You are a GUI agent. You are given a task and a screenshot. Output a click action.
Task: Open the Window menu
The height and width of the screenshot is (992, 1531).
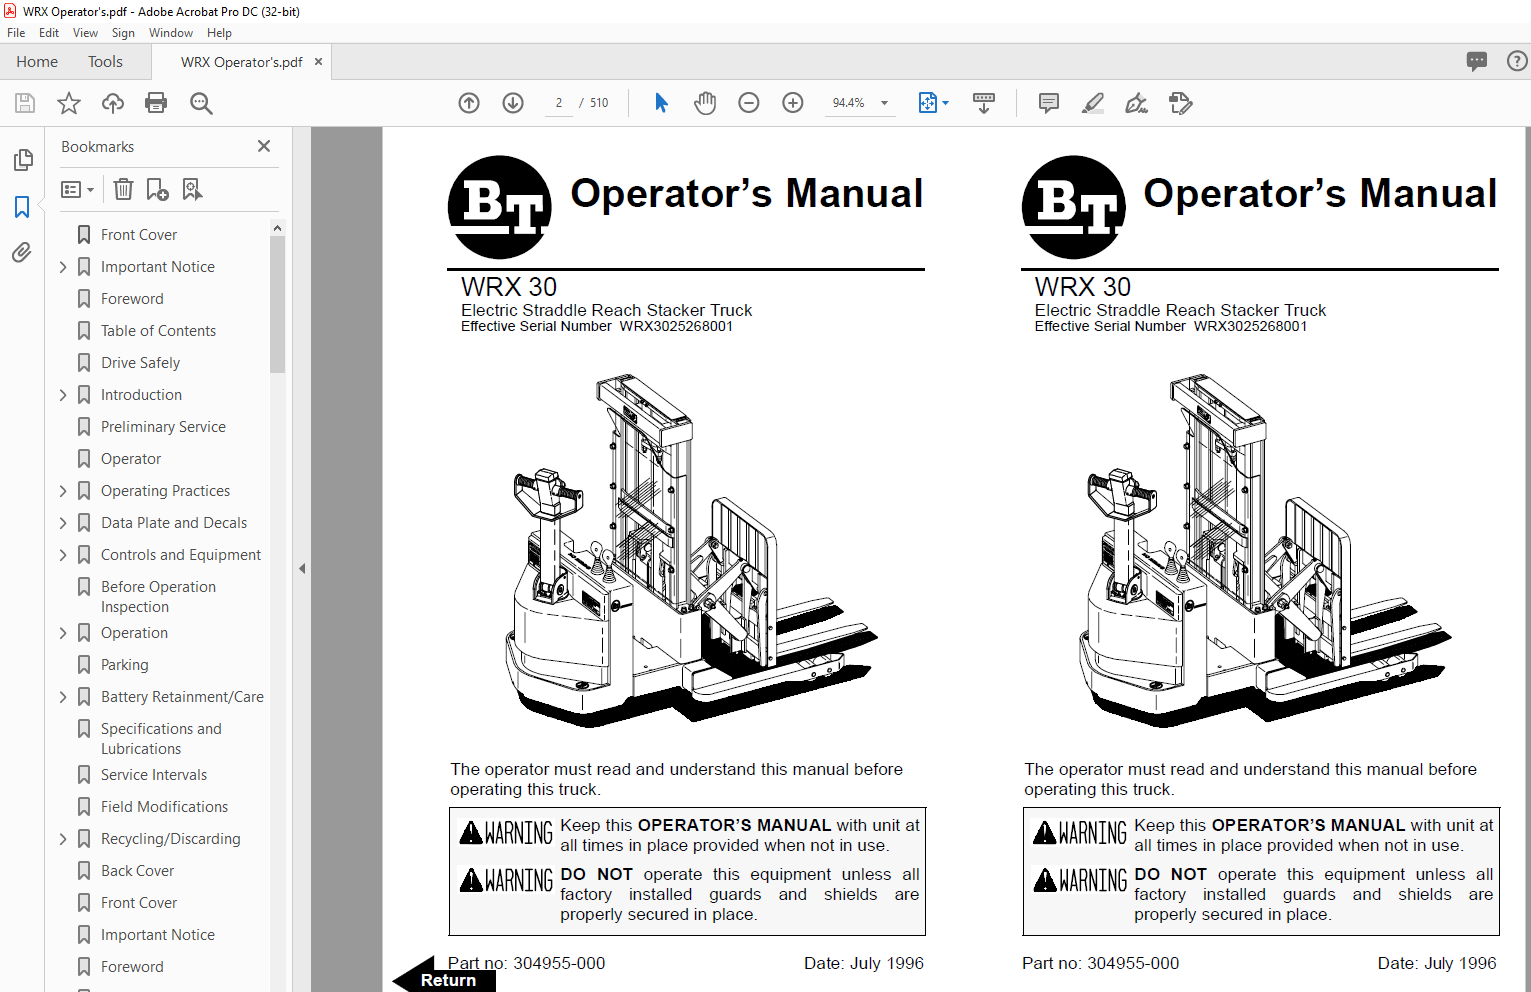coord(171,33)
